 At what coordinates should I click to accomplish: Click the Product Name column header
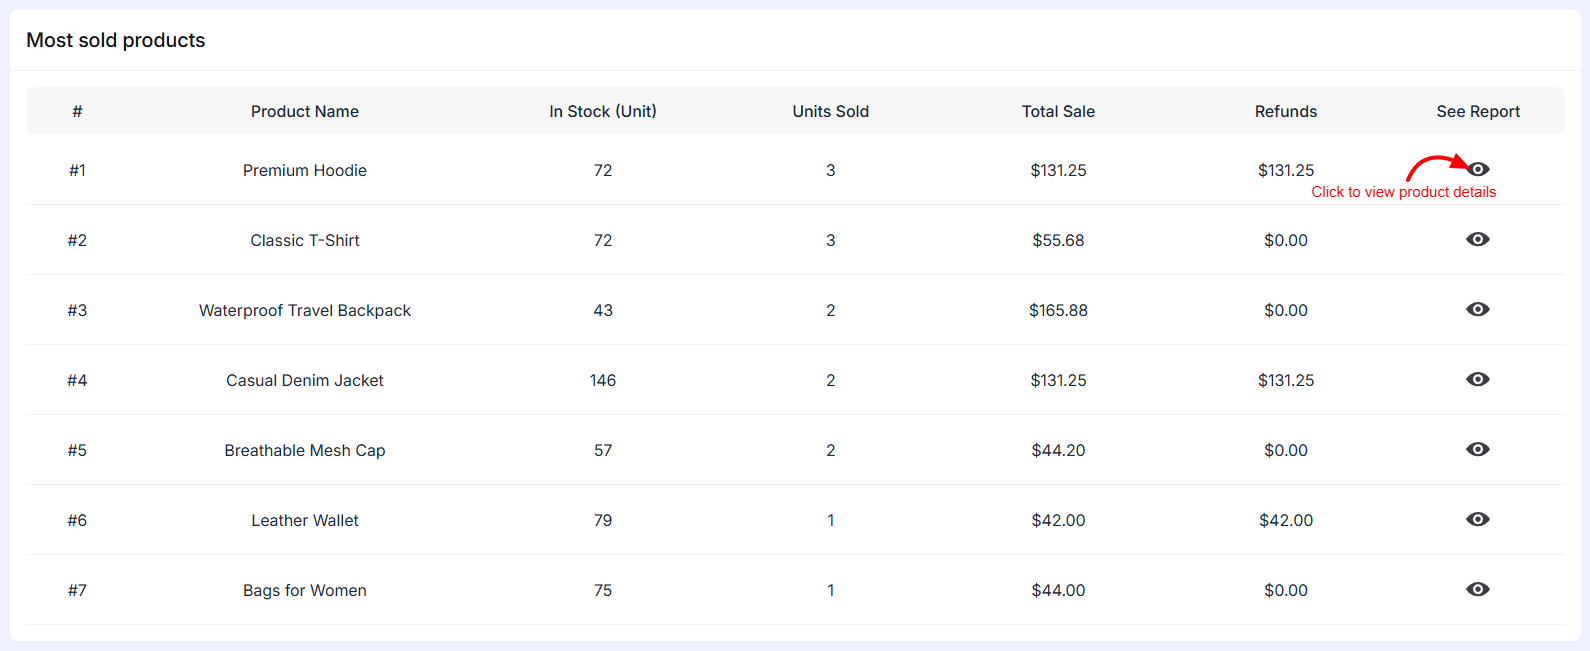[304, 111]
